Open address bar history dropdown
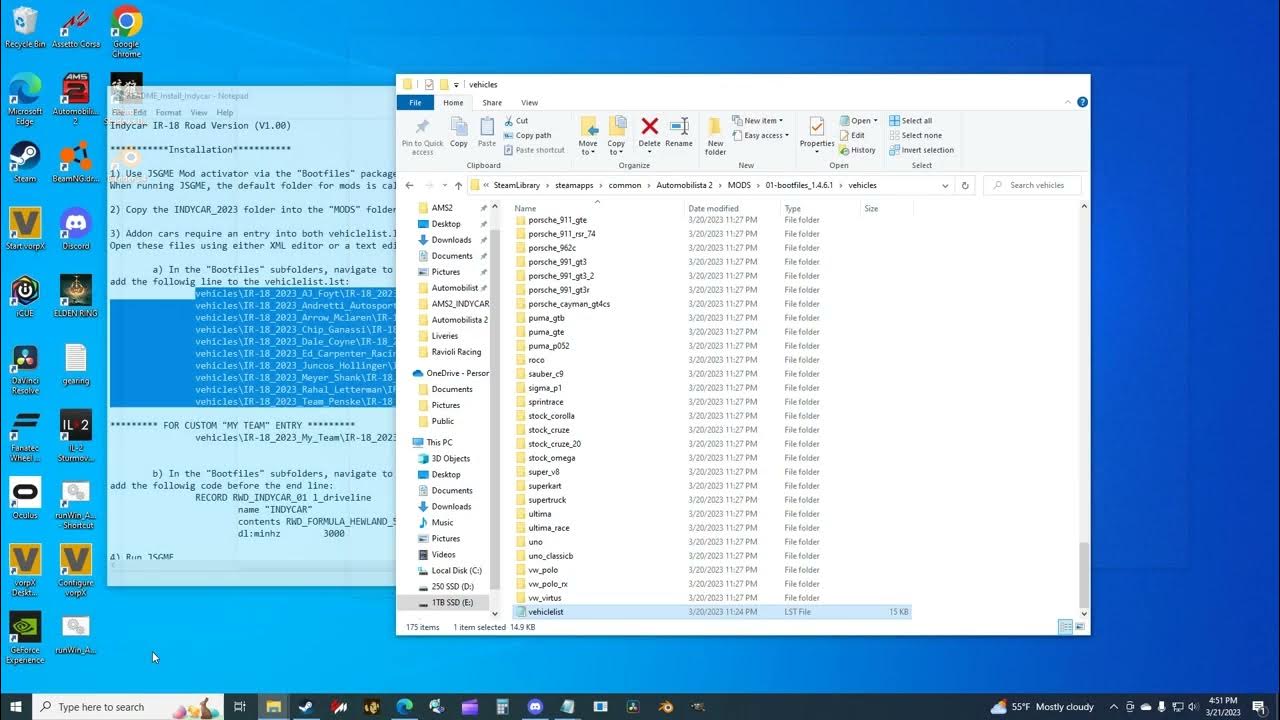The height and width of the screenshot is (720, 1280). [945, 185]
